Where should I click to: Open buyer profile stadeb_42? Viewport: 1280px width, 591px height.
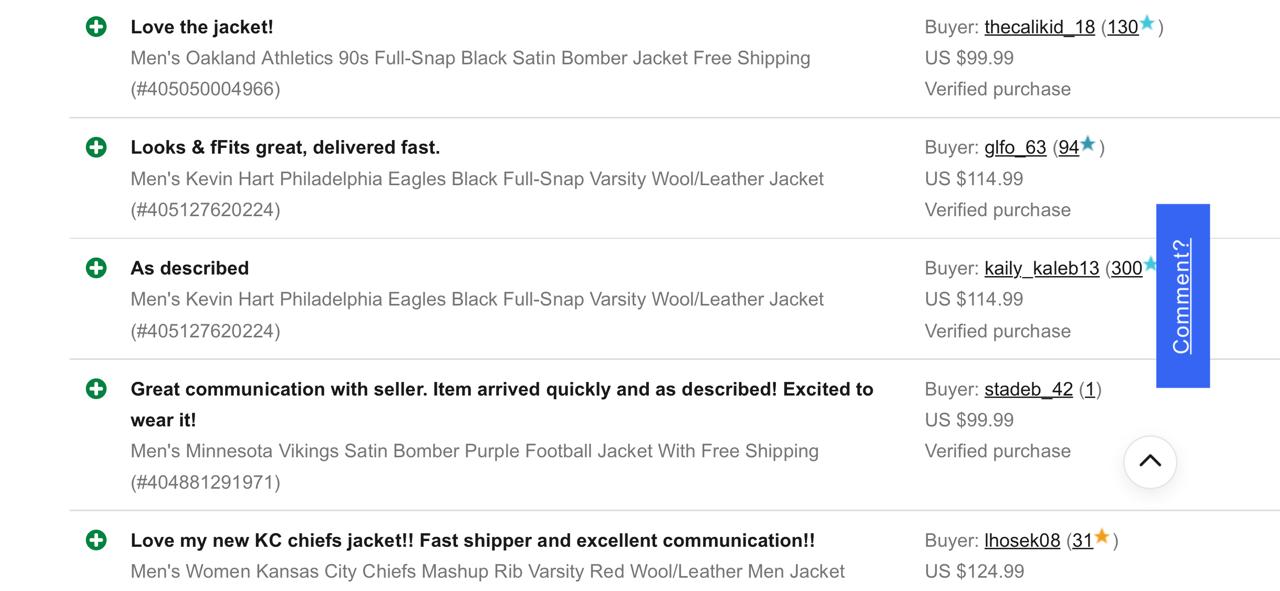click(1028, 389)
